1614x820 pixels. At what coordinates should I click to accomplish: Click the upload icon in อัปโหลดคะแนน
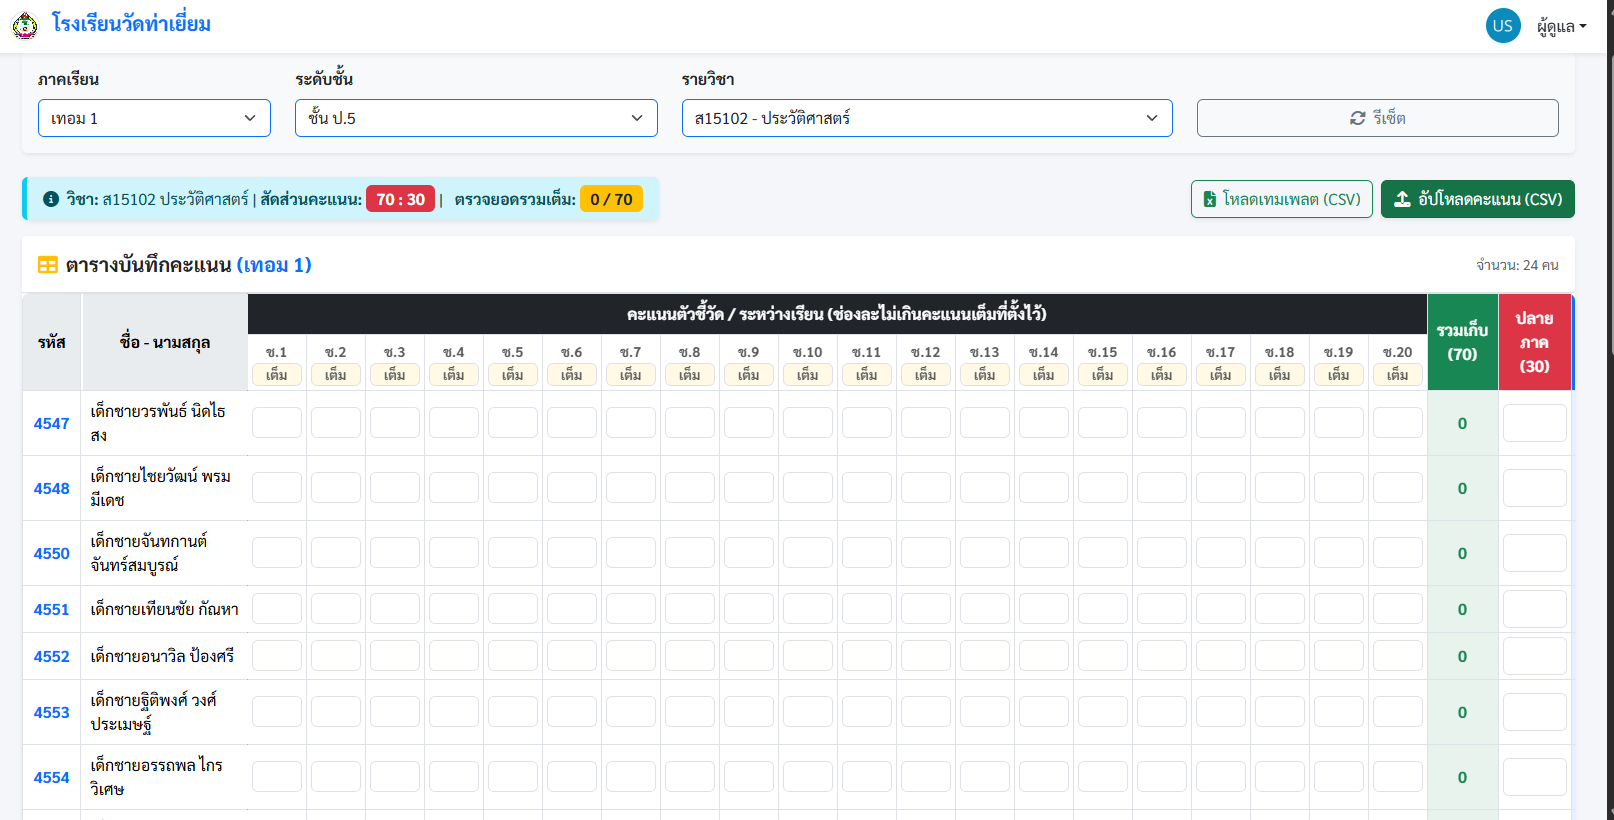pyautogui.click(x=1403, y=199)
